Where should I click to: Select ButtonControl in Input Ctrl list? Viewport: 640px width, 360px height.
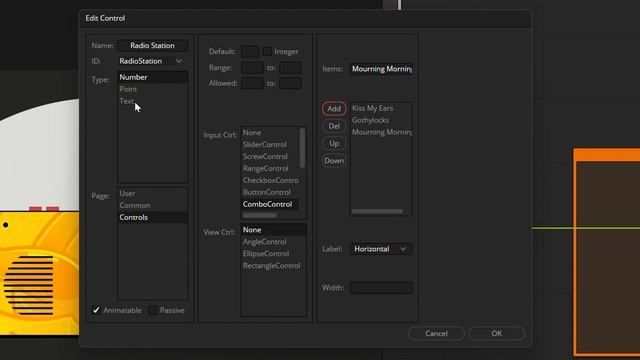(270, 192)
